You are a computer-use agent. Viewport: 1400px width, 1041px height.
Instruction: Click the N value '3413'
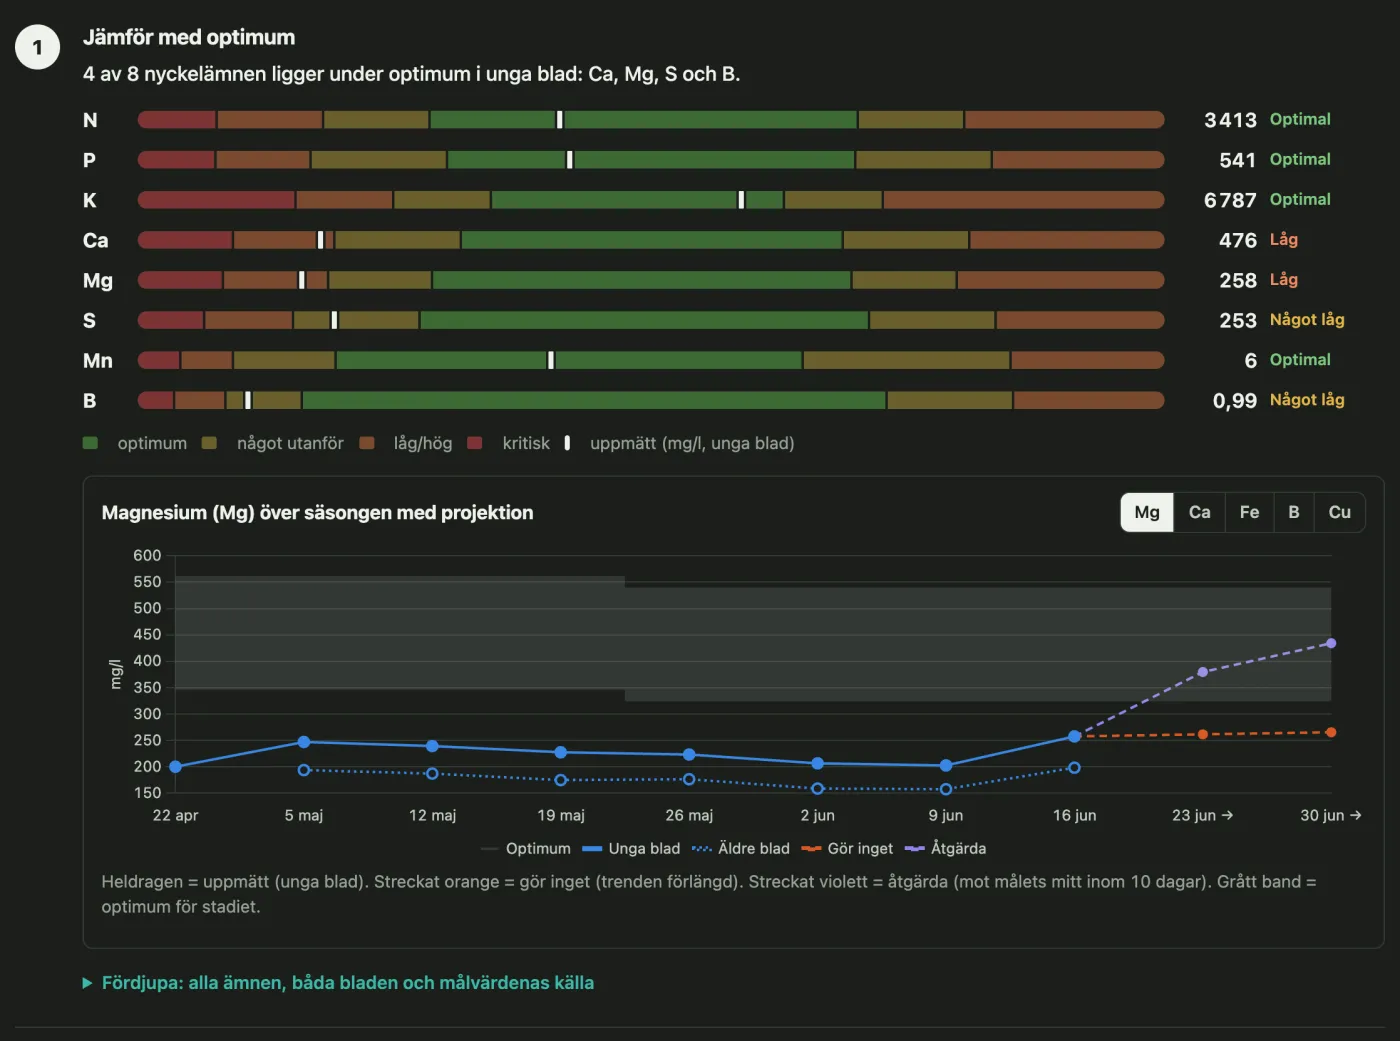[1230, 120]
